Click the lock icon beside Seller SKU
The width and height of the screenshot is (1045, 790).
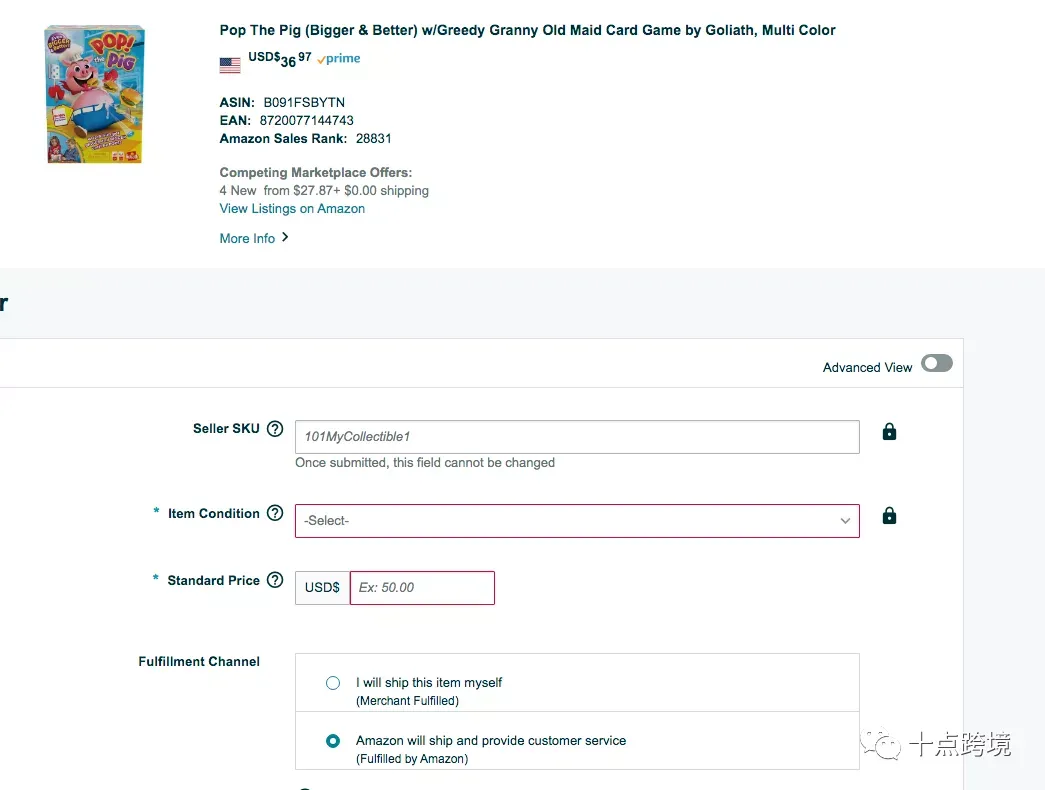(889, 431)
